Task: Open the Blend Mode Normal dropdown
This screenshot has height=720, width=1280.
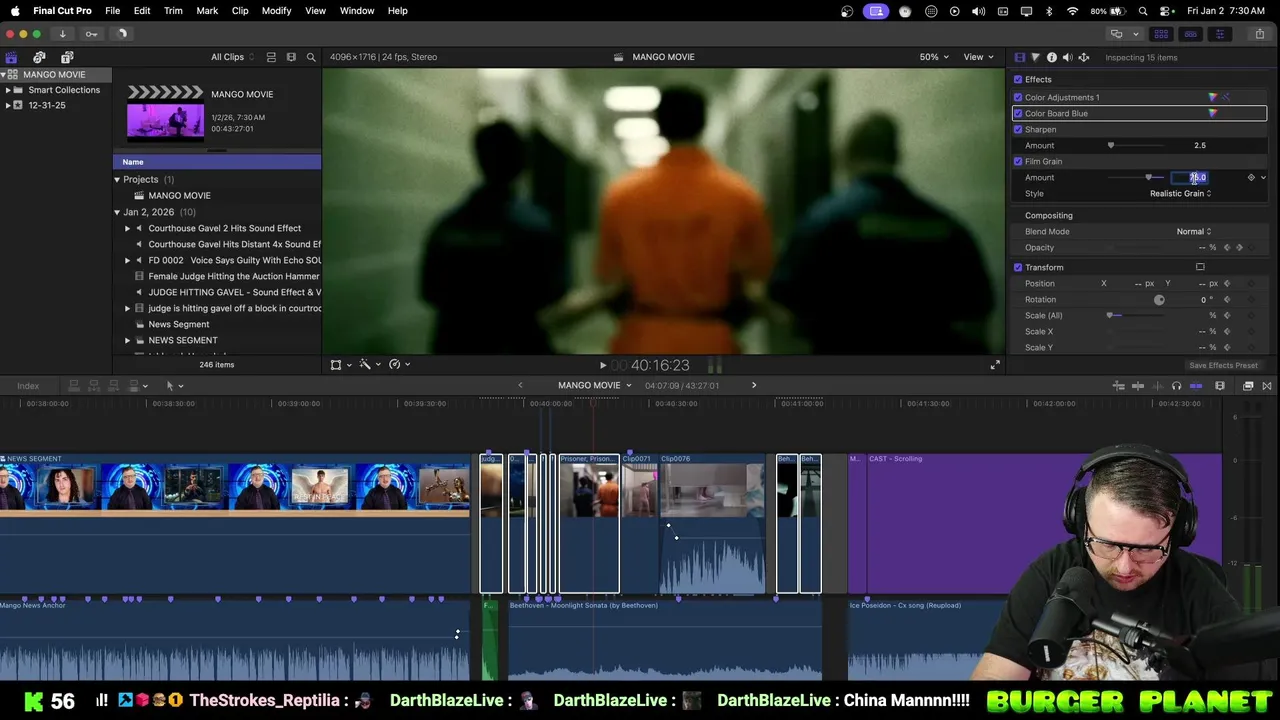Action: point(1193,231)
